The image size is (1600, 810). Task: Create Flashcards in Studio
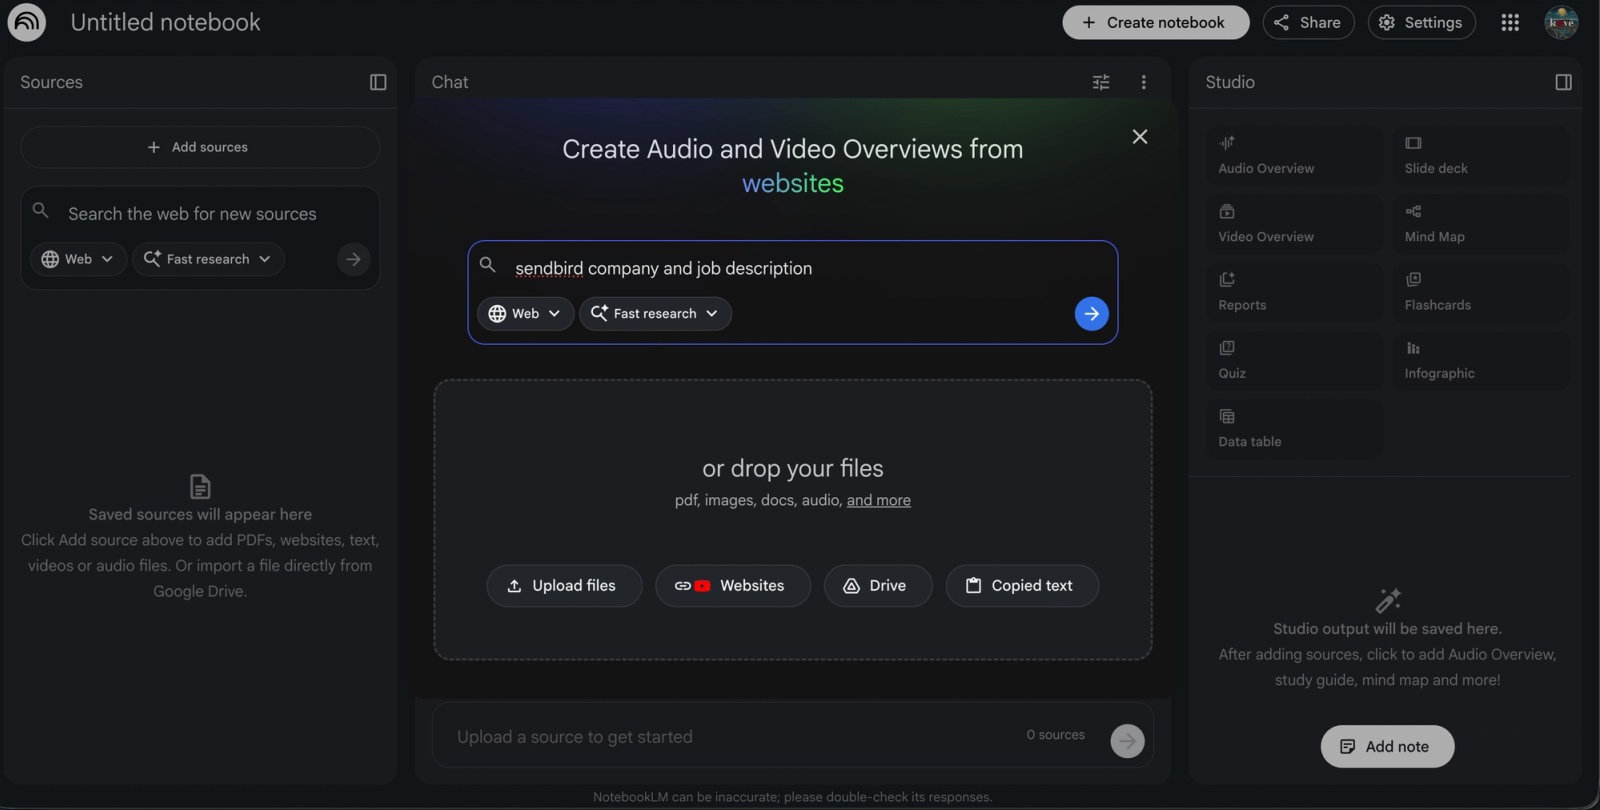(1481, 292)
